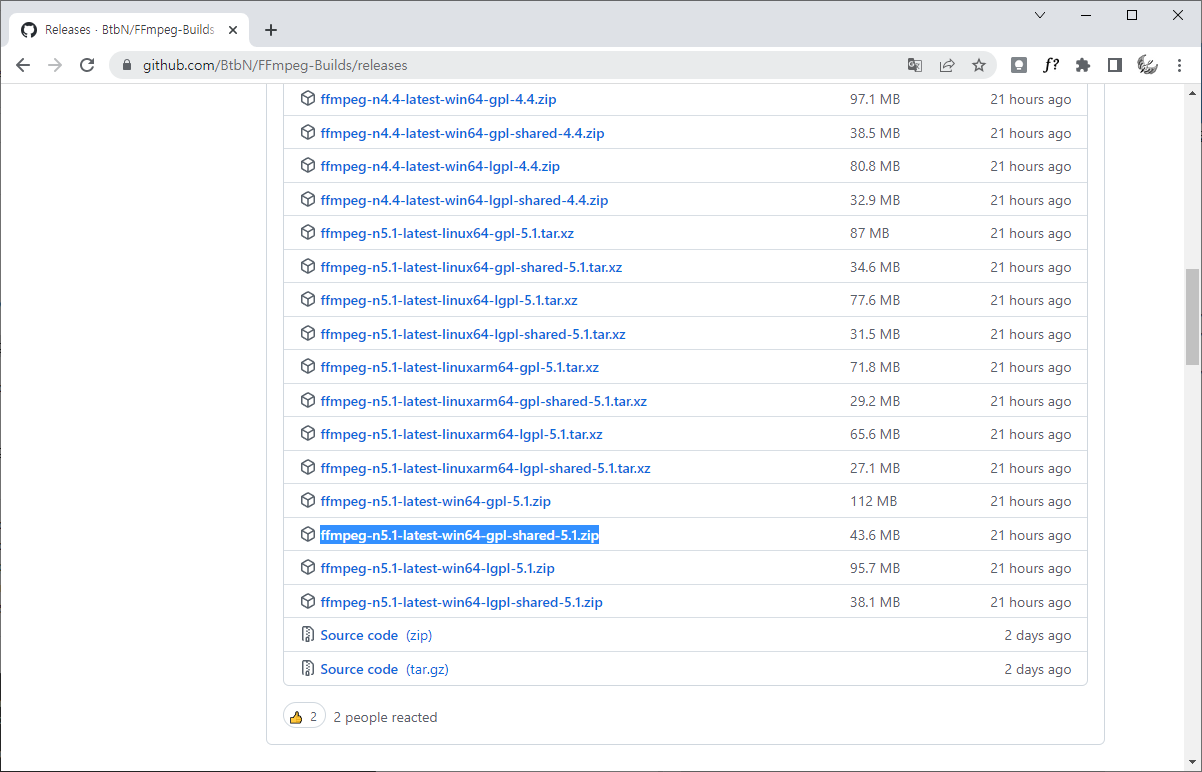Reload the GitHub releases page
Screen dimensions: 1202x772
pyautogui.click(x=87, y=65)
